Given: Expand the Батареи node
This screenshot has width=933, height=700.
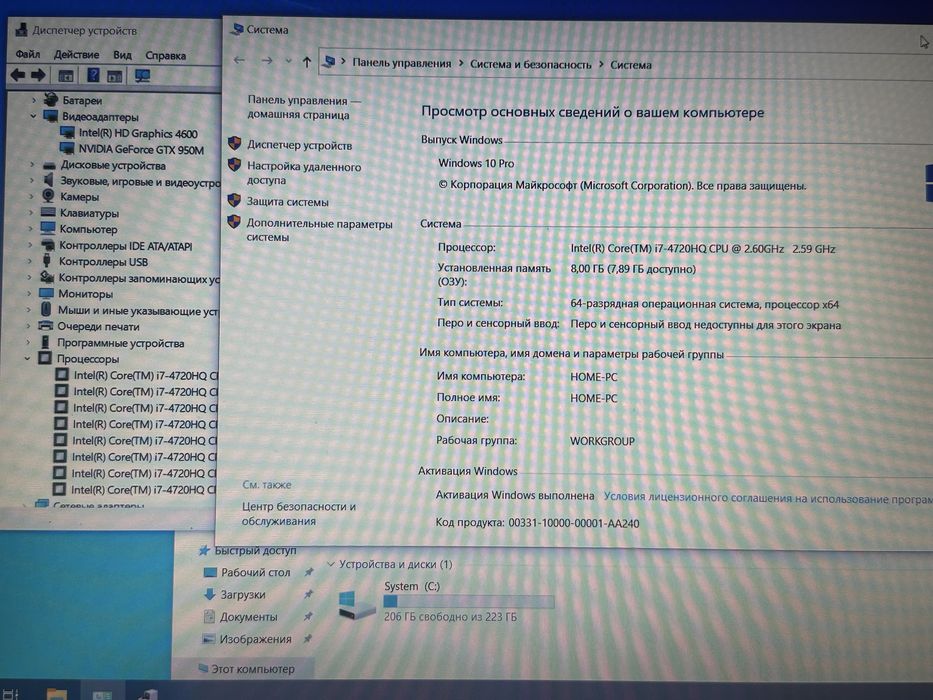Looking at the screenshot, I should 34,100.
